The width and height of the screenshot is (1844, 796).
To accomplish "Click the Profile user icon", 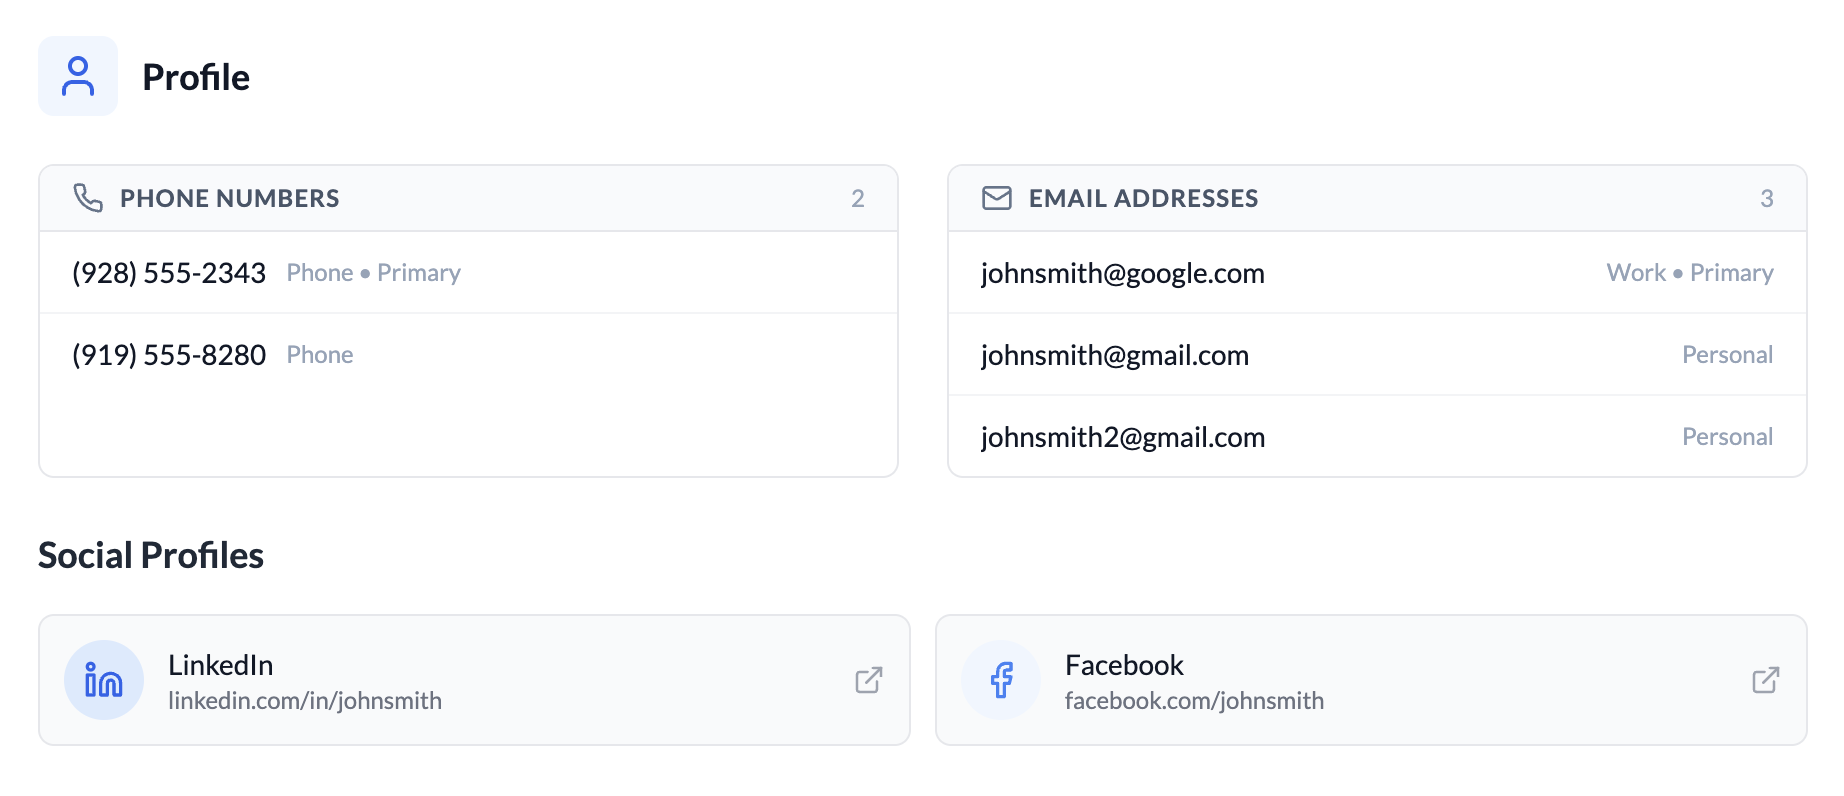I will (x=78, y=77).
